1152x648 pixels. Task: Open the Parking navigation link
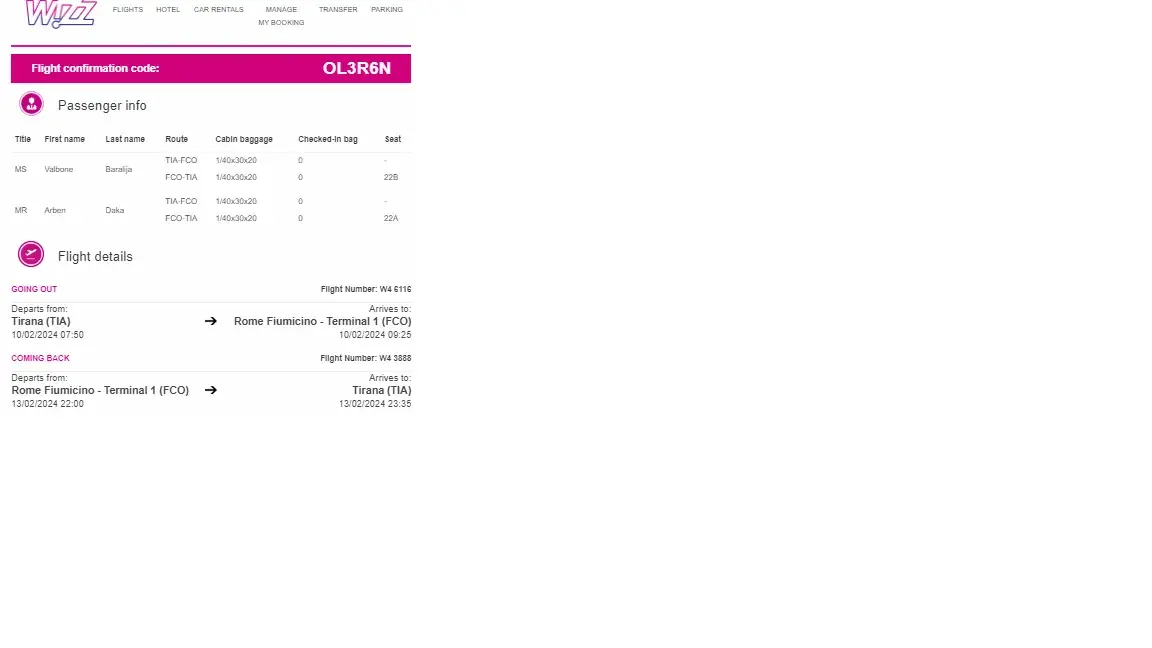pos(387,10)
